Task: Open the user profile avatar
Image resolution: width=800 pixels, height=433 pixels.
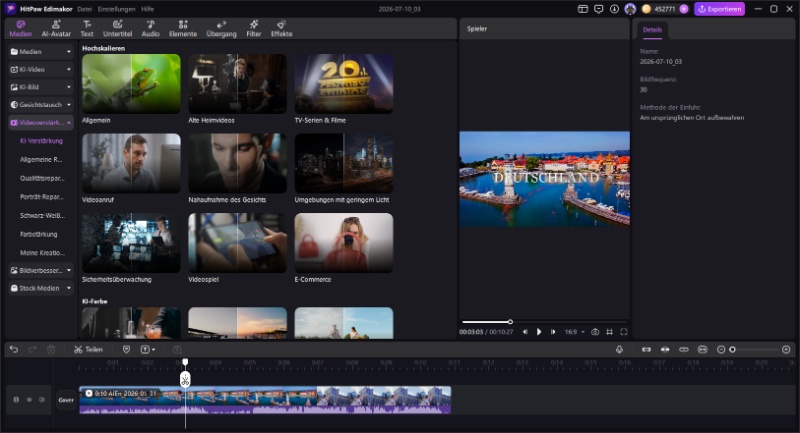Action: pyautogui.click(x=630, y=9)
